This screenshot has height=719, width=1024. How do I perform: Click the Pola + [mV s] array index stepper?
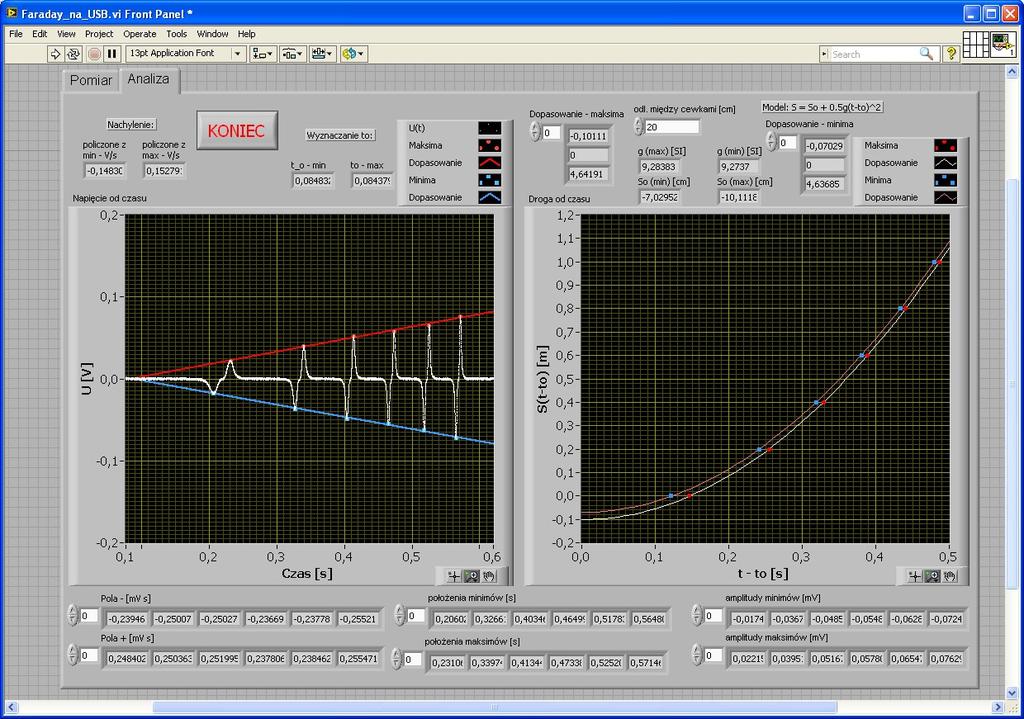(x=72, y=655)
